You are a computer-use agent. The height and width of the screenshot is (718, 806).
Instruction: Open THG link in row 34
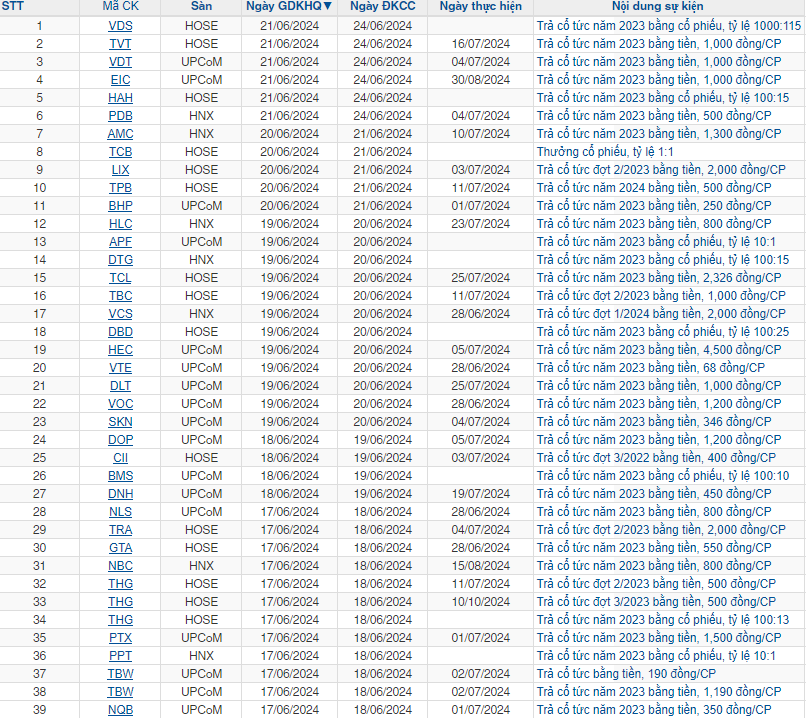[x=120, y=619]
